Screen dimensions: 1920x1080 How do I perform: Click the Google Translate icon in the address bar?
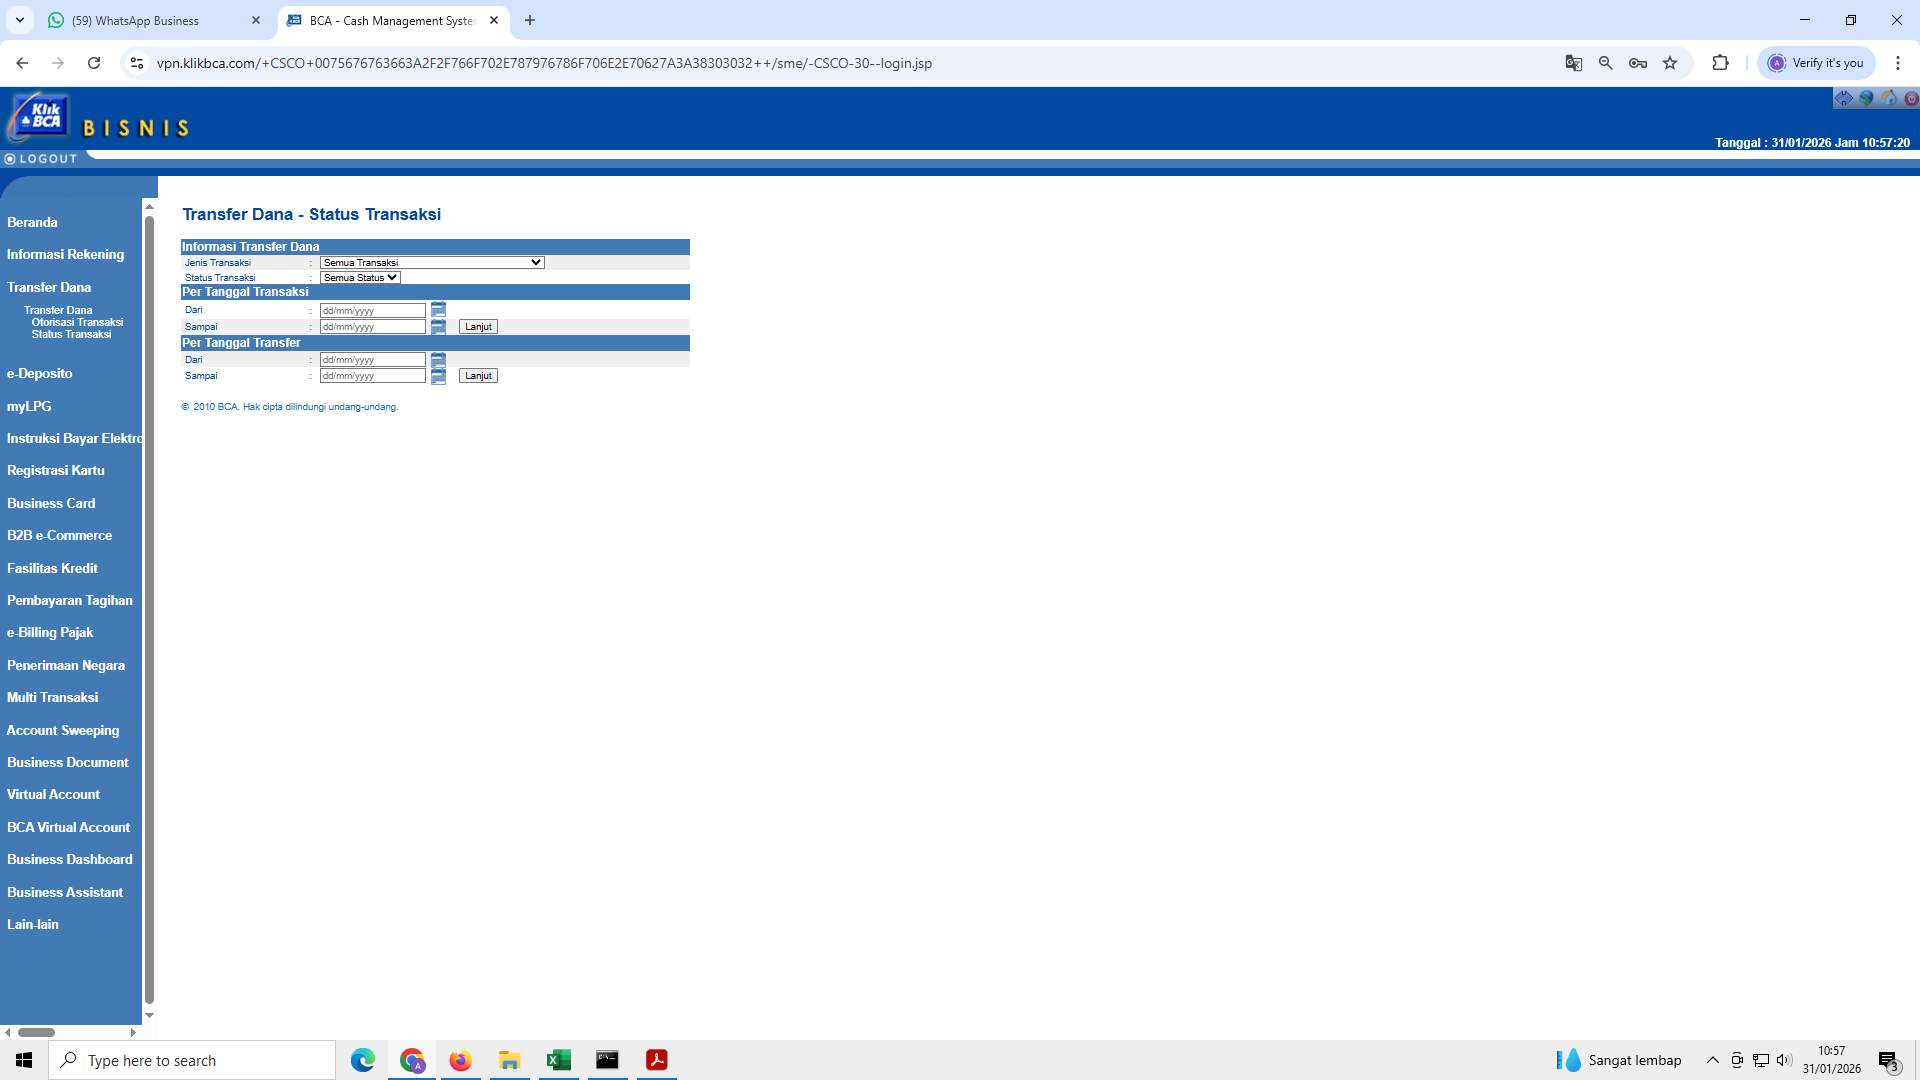tap(1574, 62)
